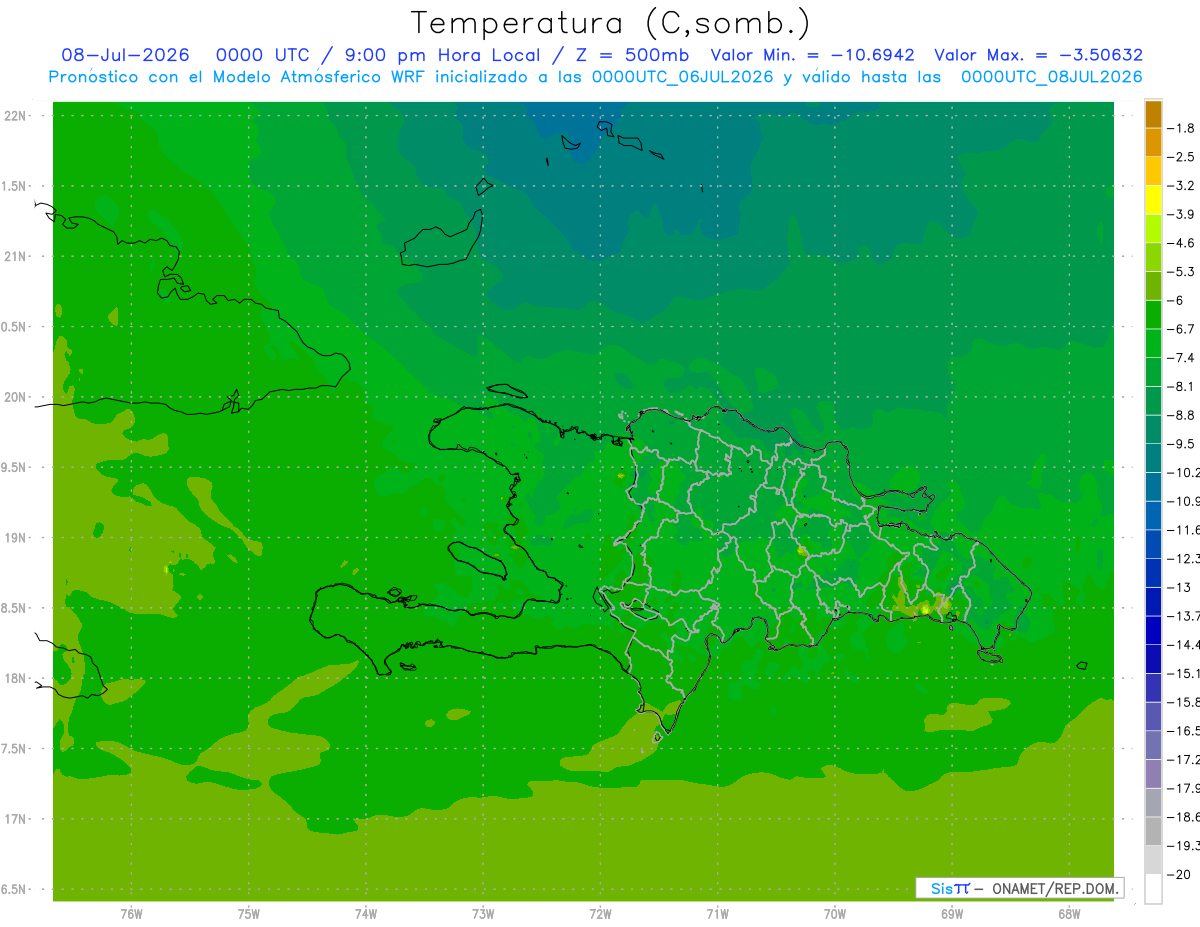Click the '22N' latitude label
Viewport: 1200px width, 927px height.
[16, 116]
